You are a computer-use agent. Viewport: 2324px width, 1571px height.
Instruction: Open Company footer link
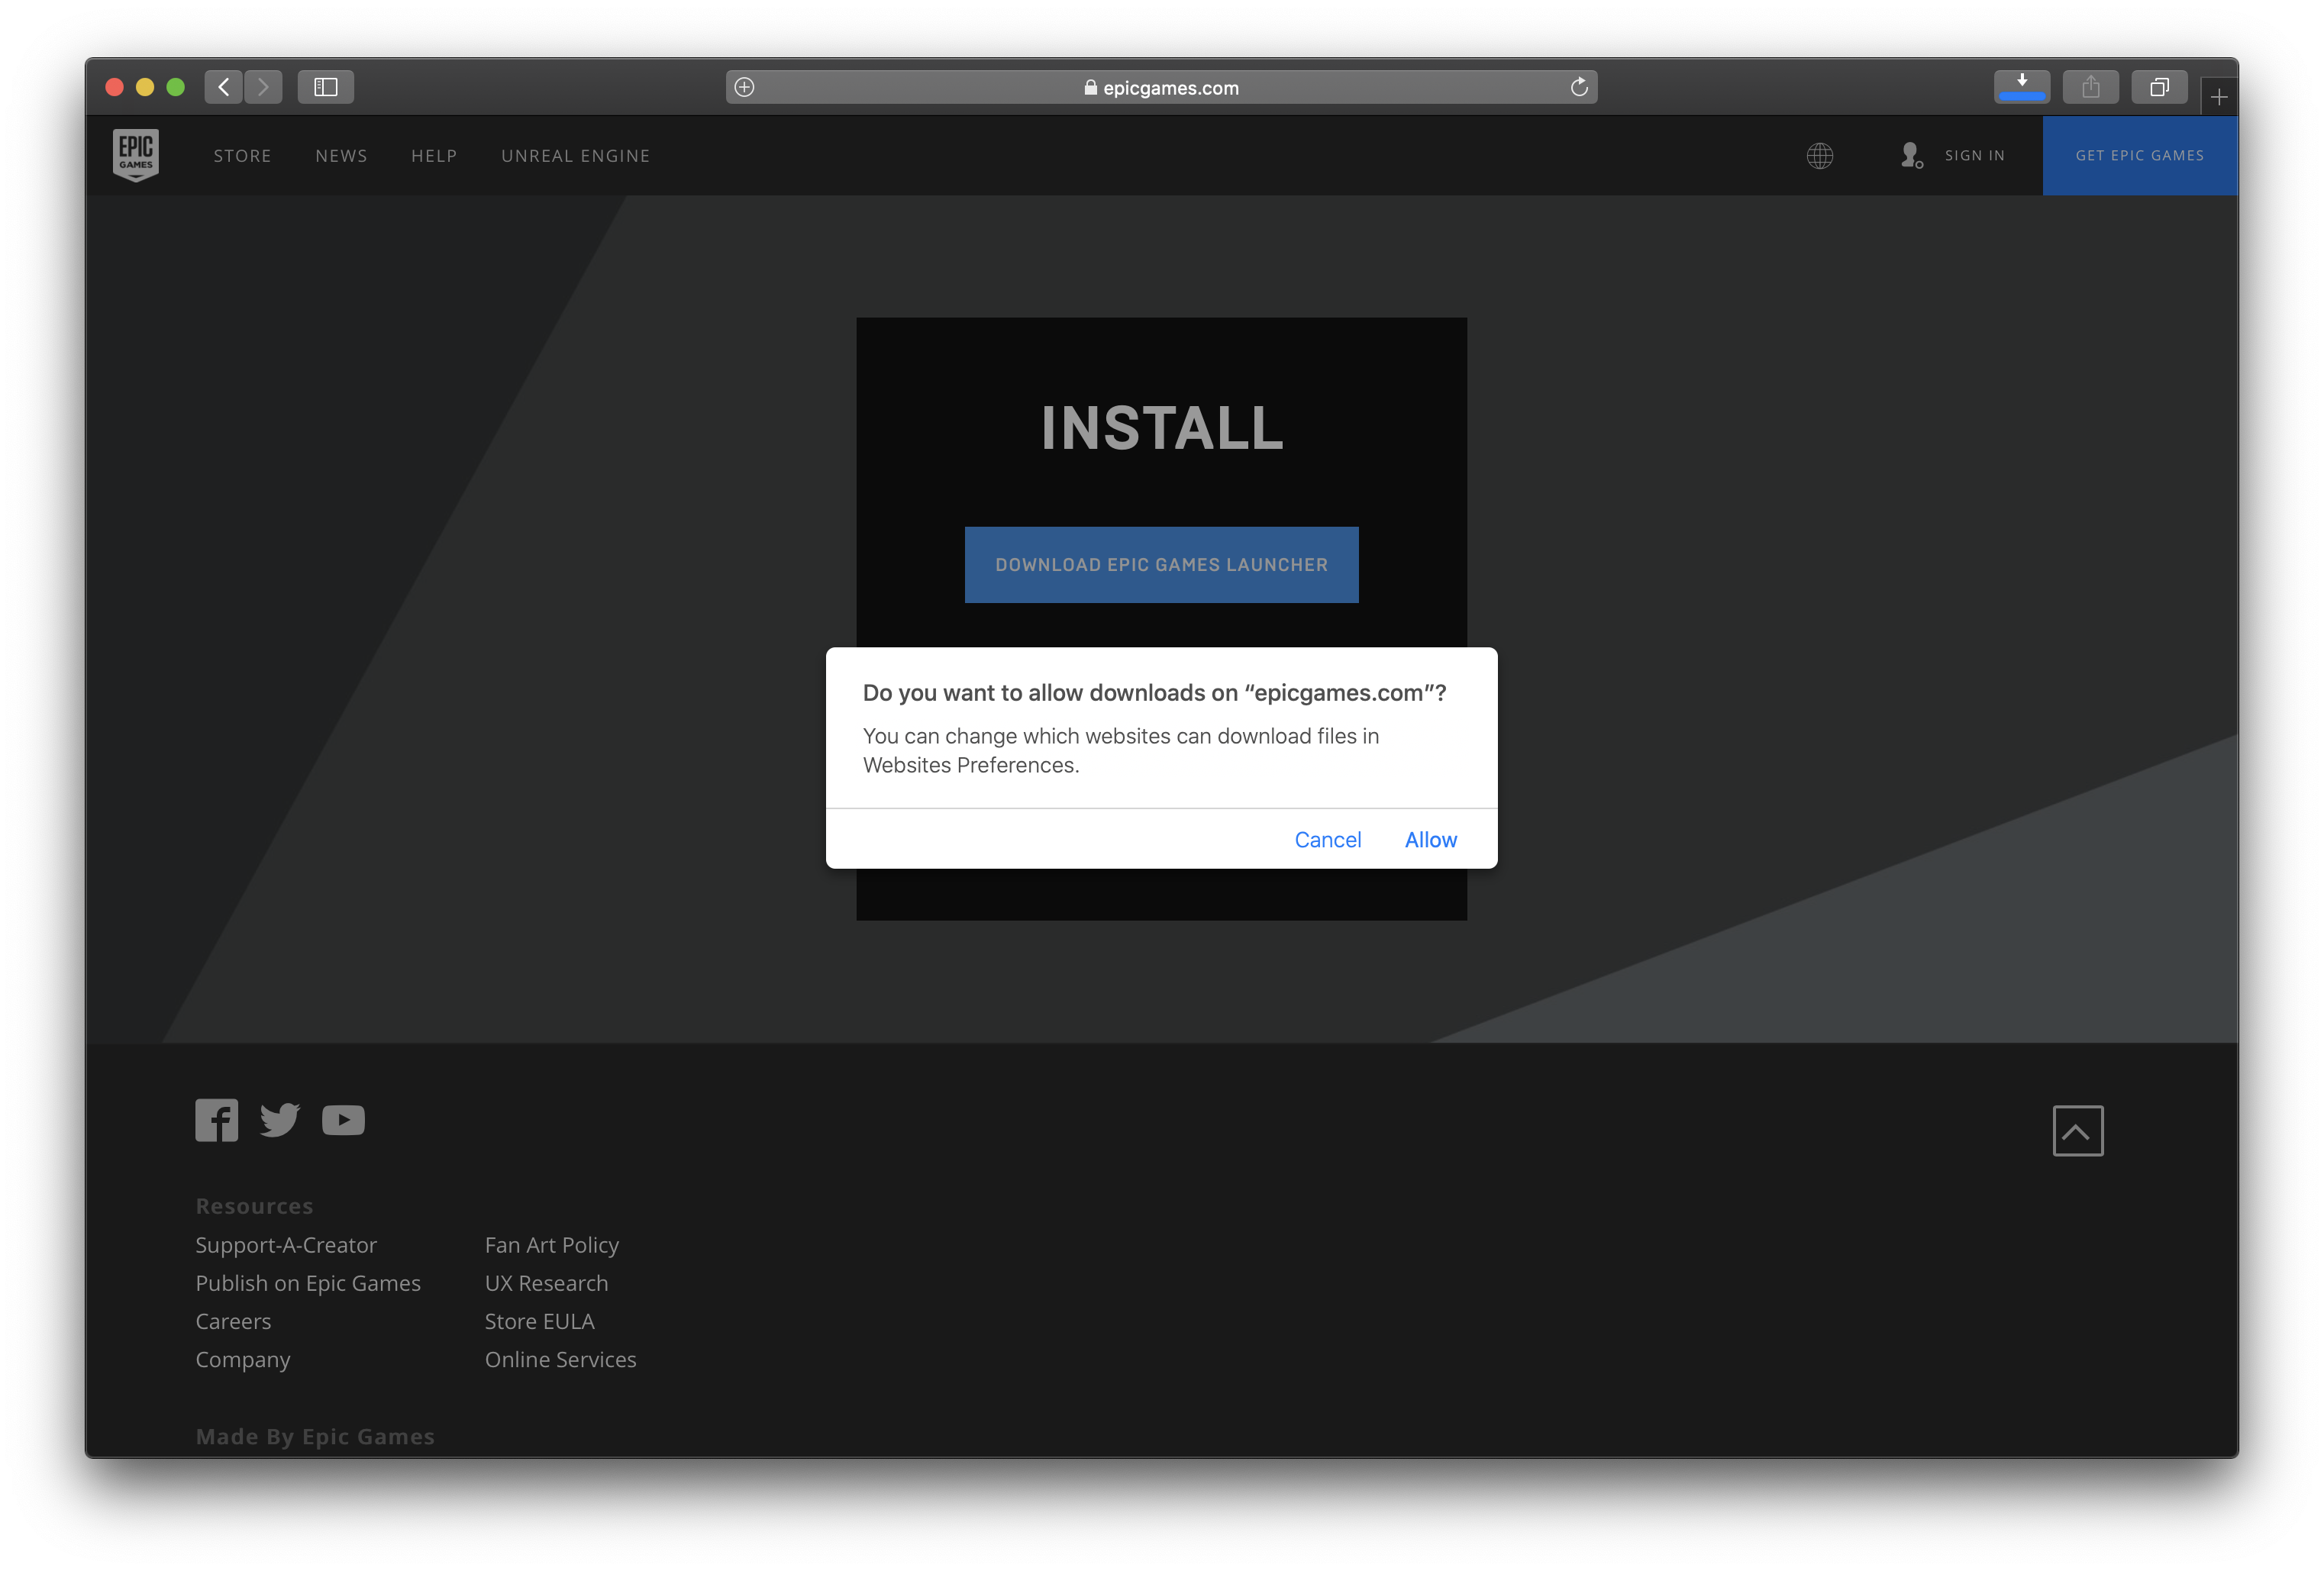point(243,1360)
